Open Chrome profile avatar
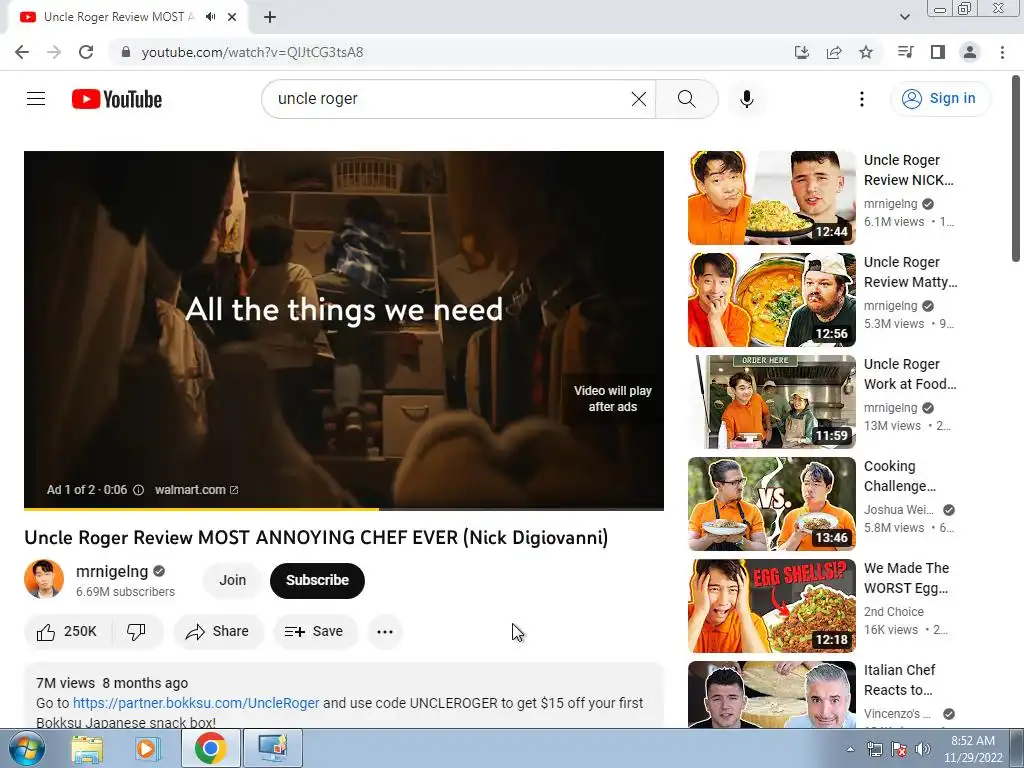The width and height of the screenshot is (1024, 768). pyautogui.click(x=970, y=52)
